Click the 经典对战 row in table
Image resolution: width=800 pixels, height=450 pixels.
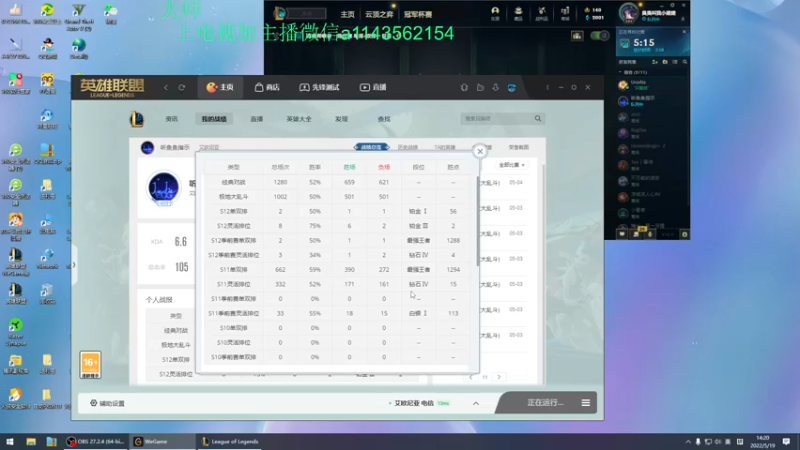[337, 182]
